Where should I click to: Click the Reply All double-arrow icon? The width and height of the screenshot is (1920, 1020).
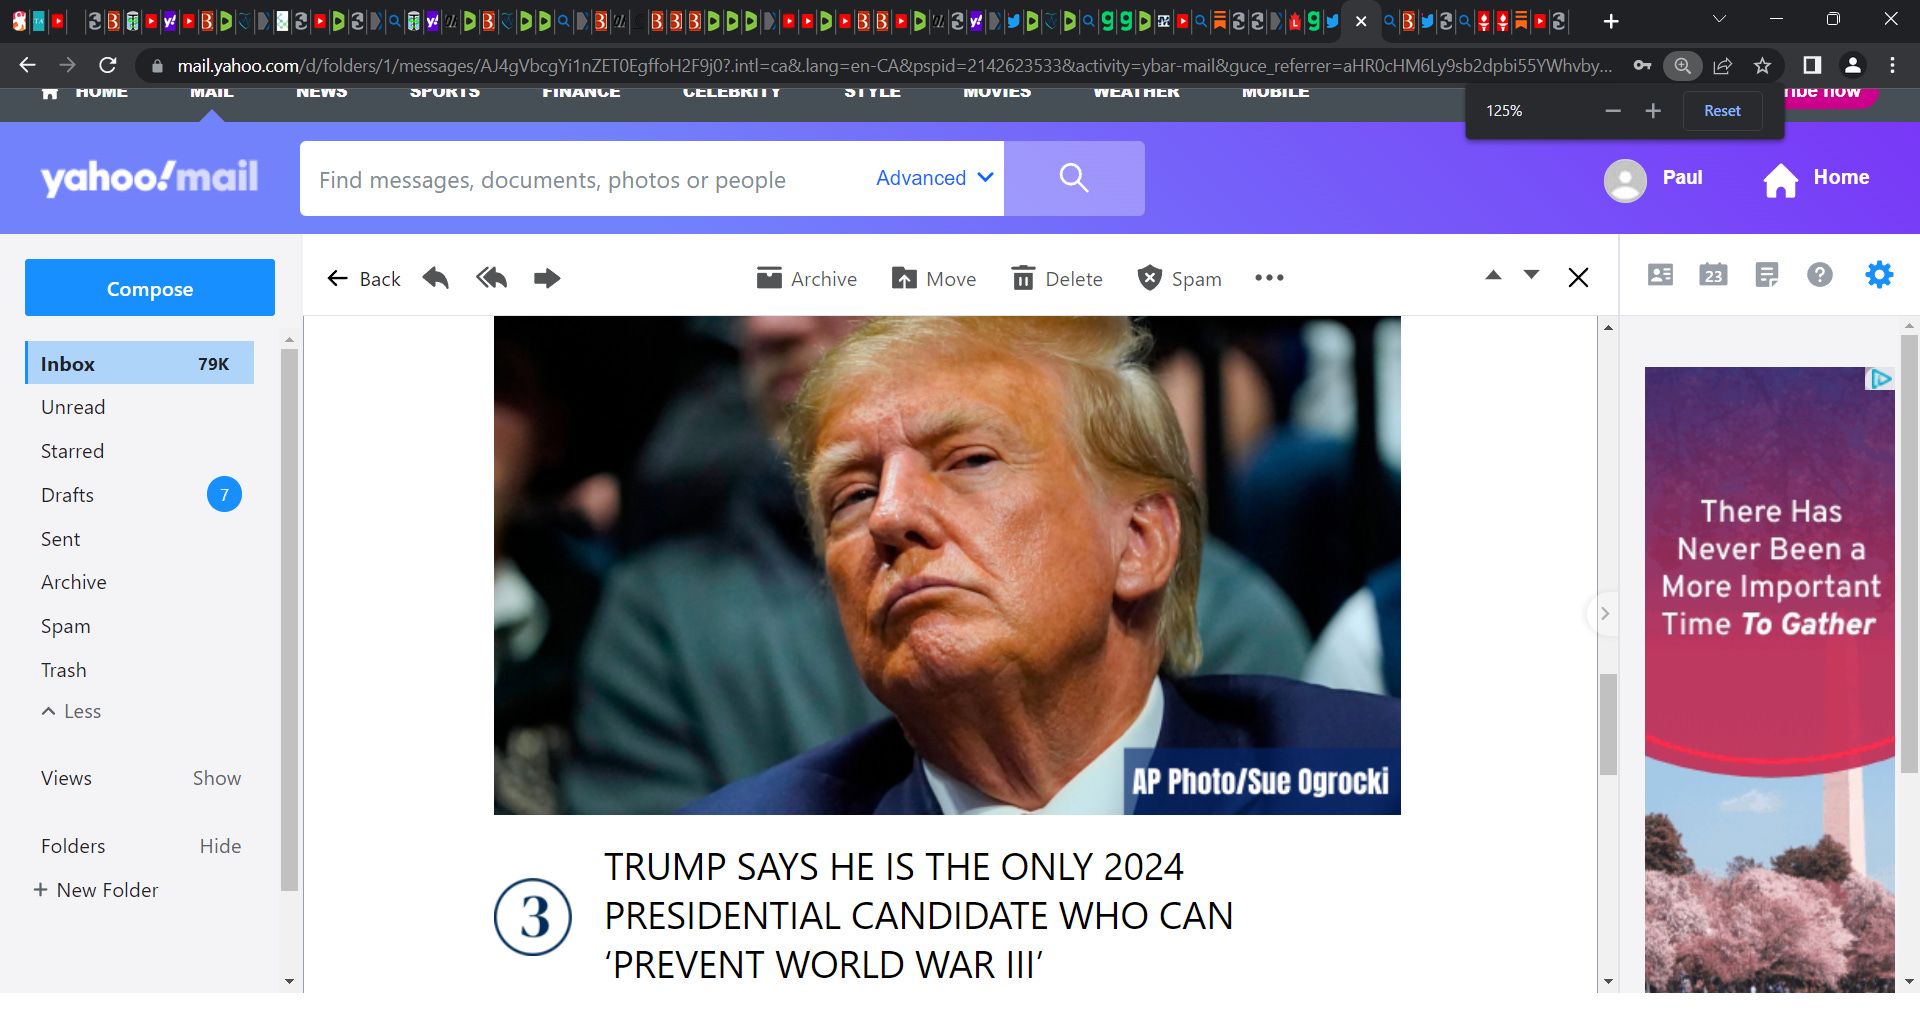click(491, 278)
